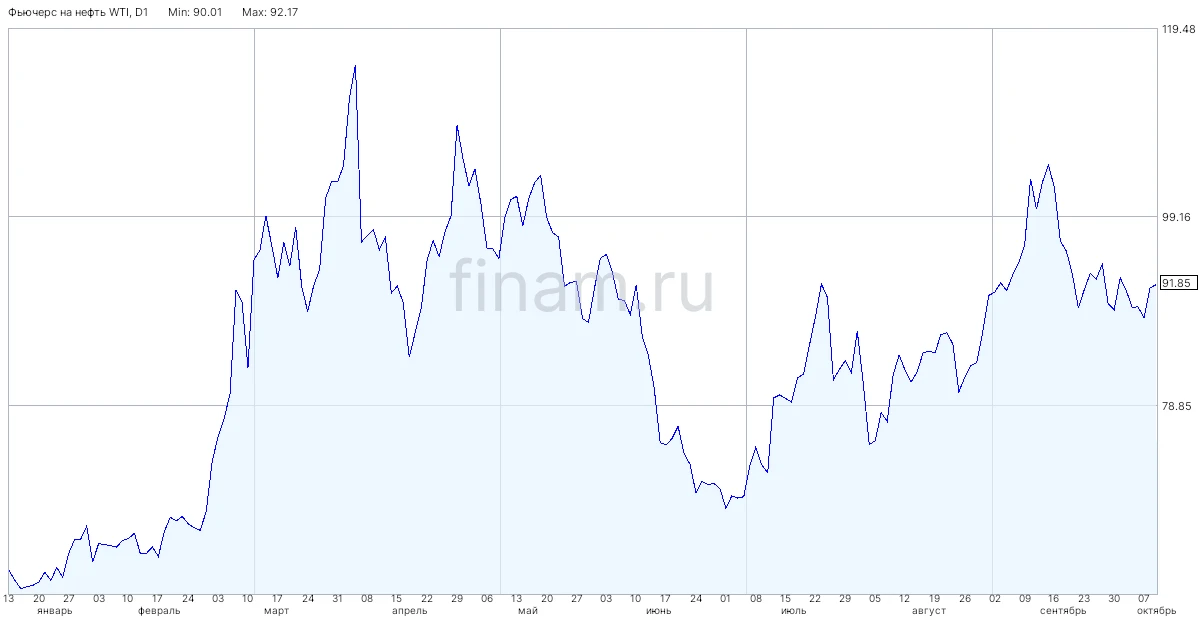Screen dimensions: 1200x630
Task: Click the date tick labeled 02
Action: (994, 598)
